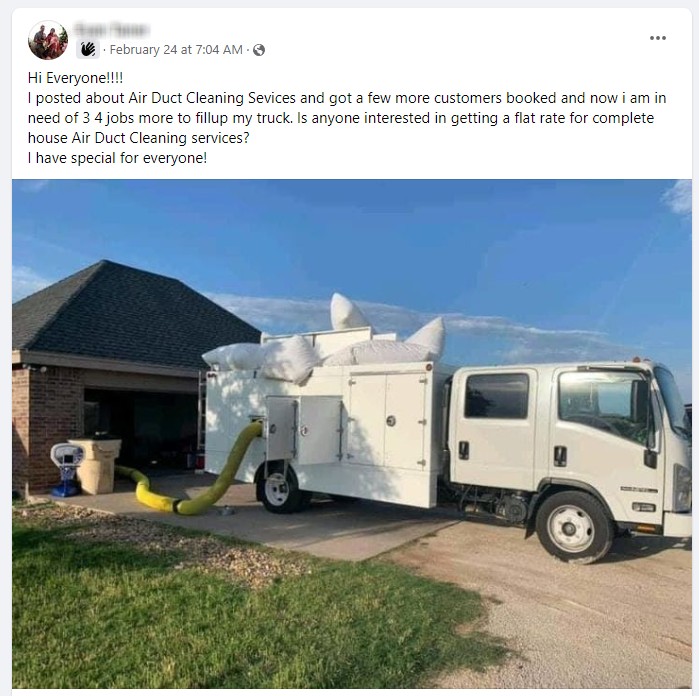Click the dark shingled house roof

click(x=134, y=312)
